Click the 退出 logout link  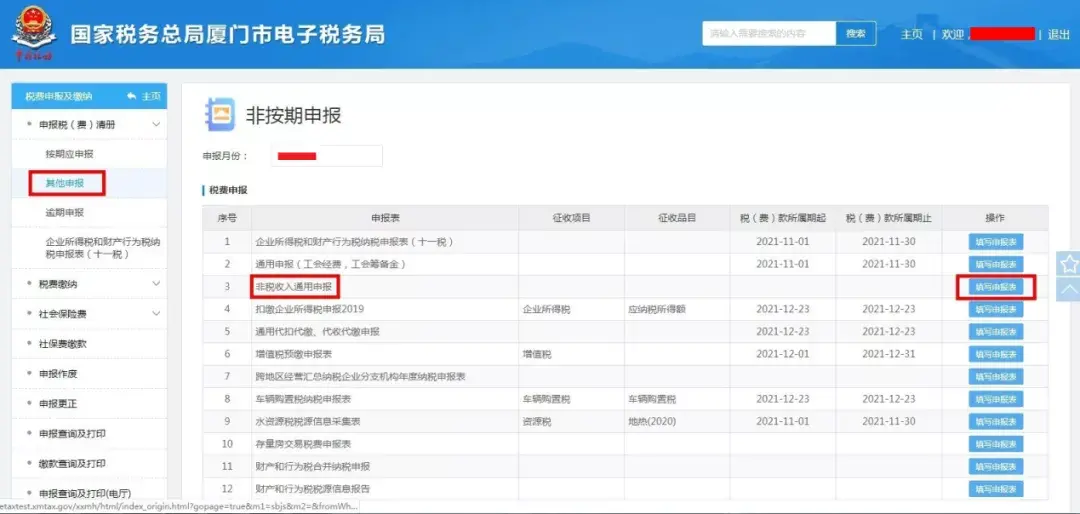[x=1058, y=34]
